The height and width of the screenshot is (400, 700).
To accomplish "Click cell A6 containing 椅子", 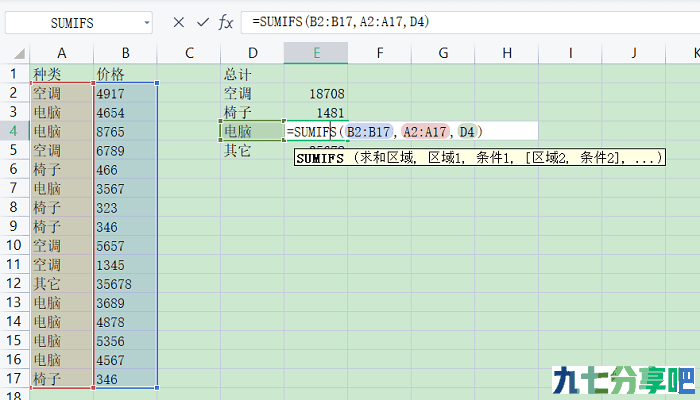I will click(x=62, y=169).
